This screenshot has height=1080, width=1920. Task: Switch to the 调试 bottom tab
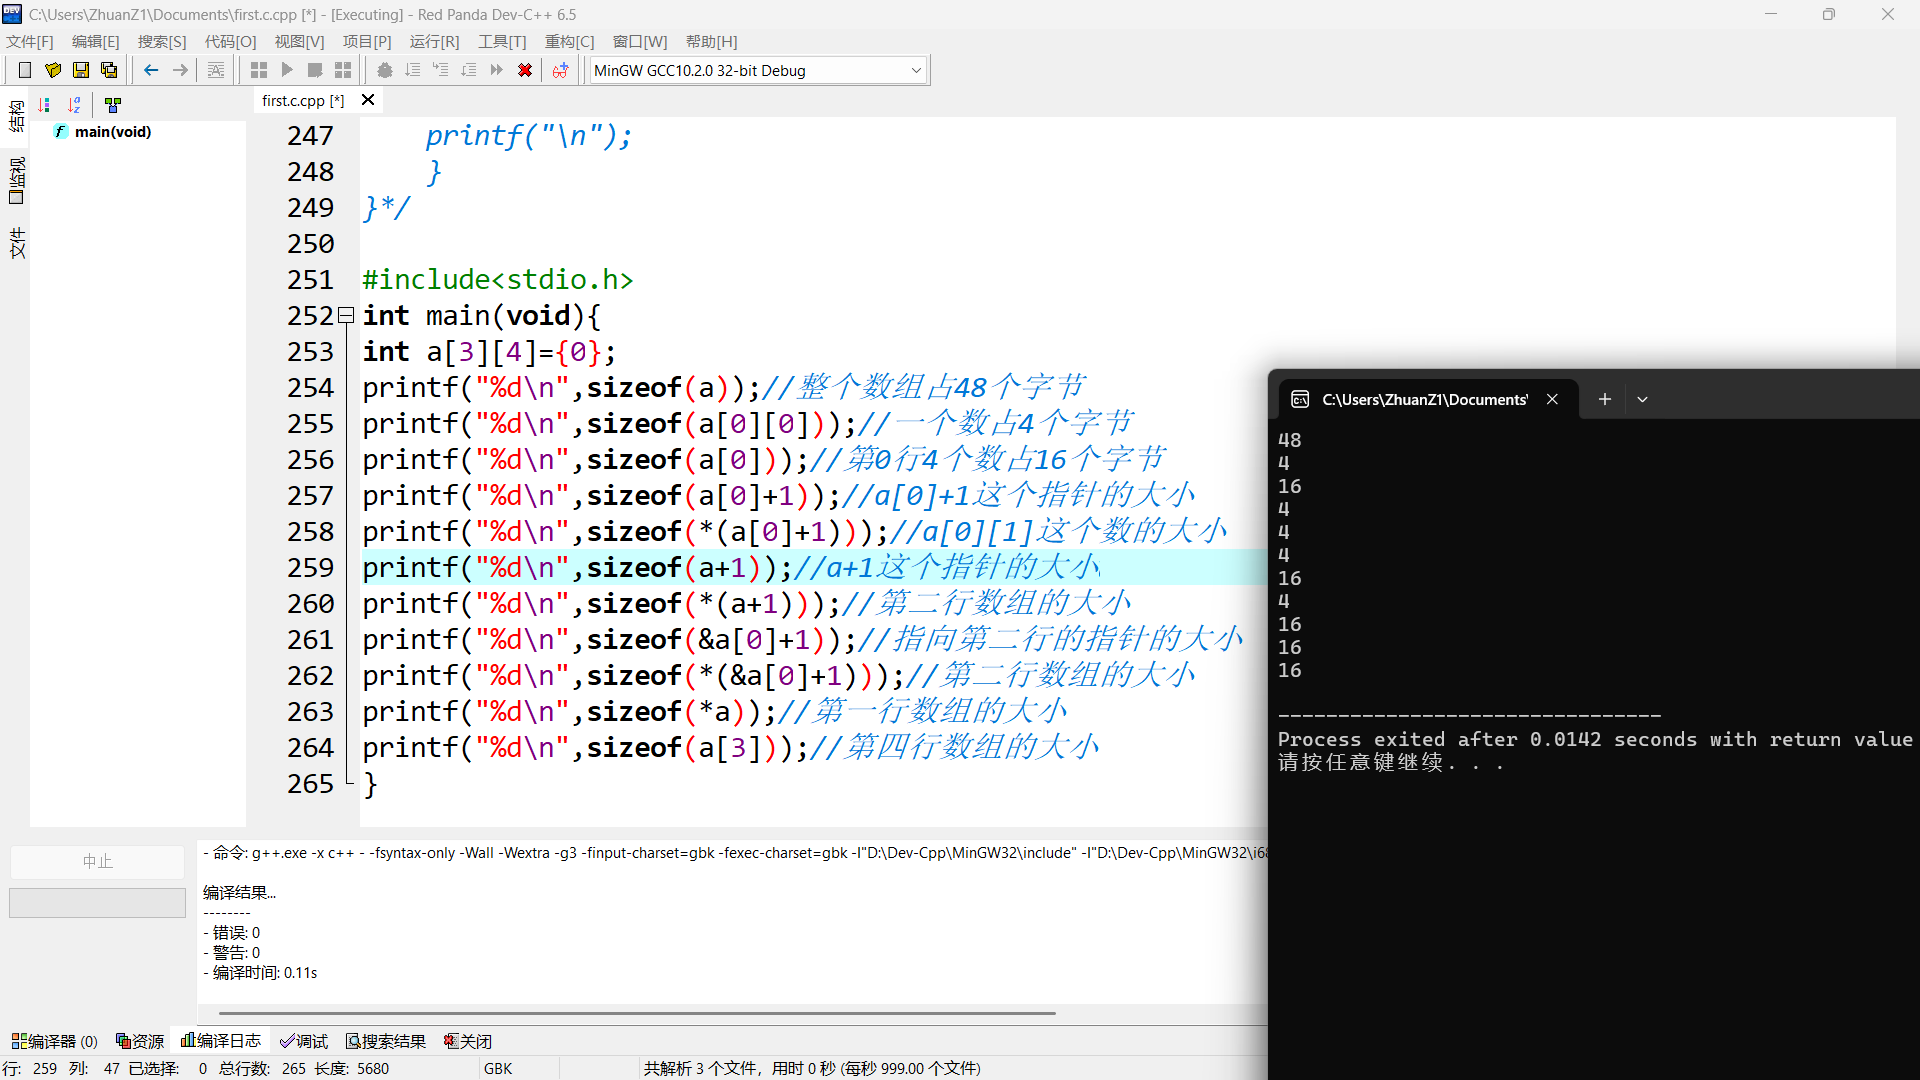pos(304,1041)
